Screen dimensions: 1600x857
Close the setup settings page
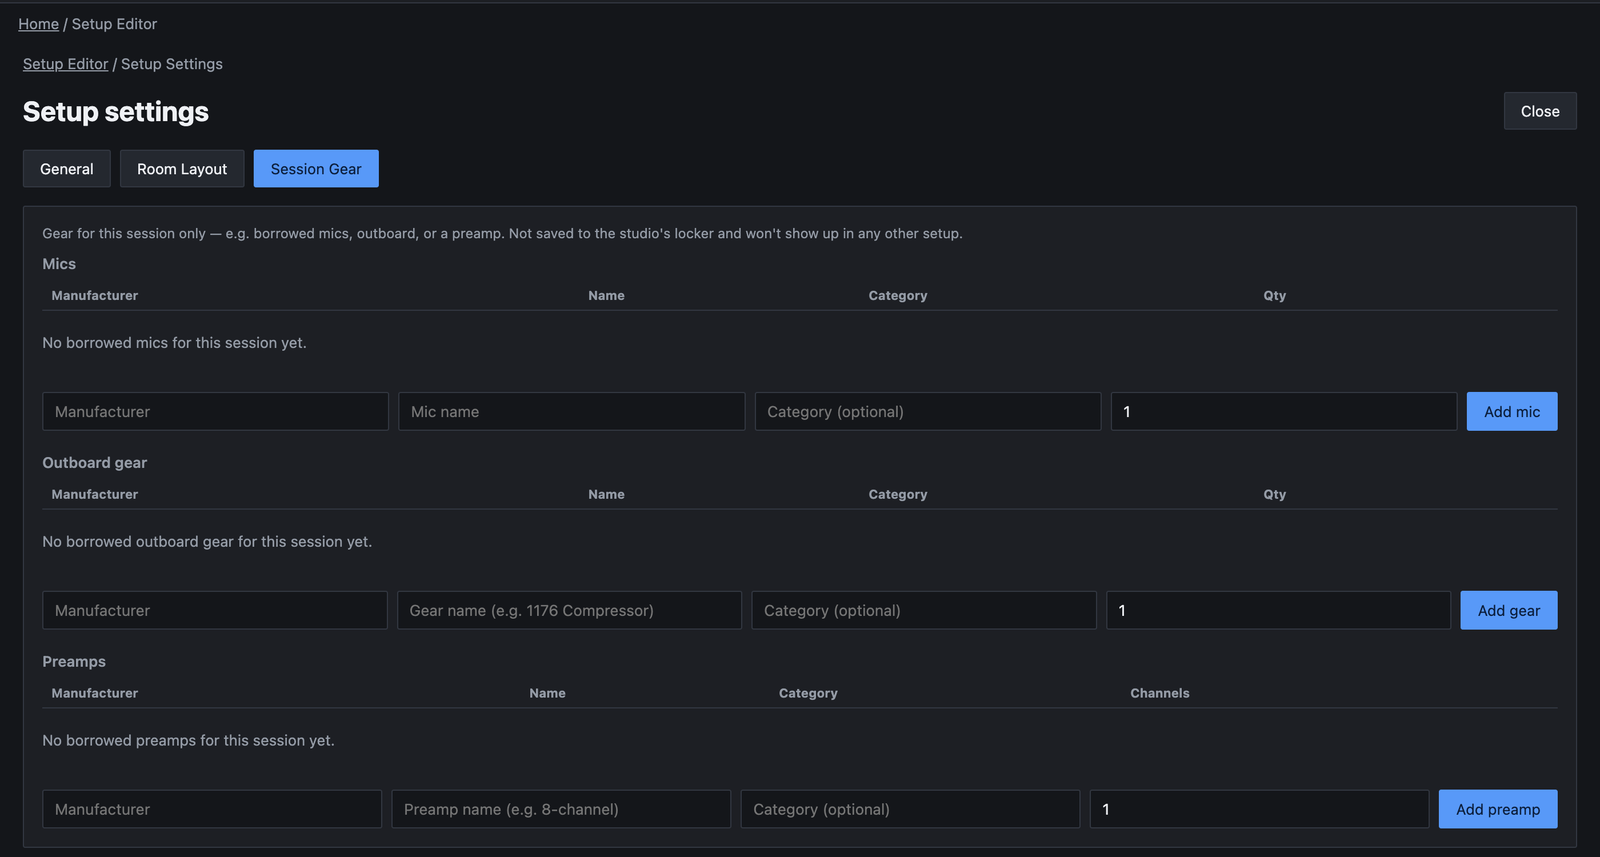pyautogui.click(x=1540, y=111)
